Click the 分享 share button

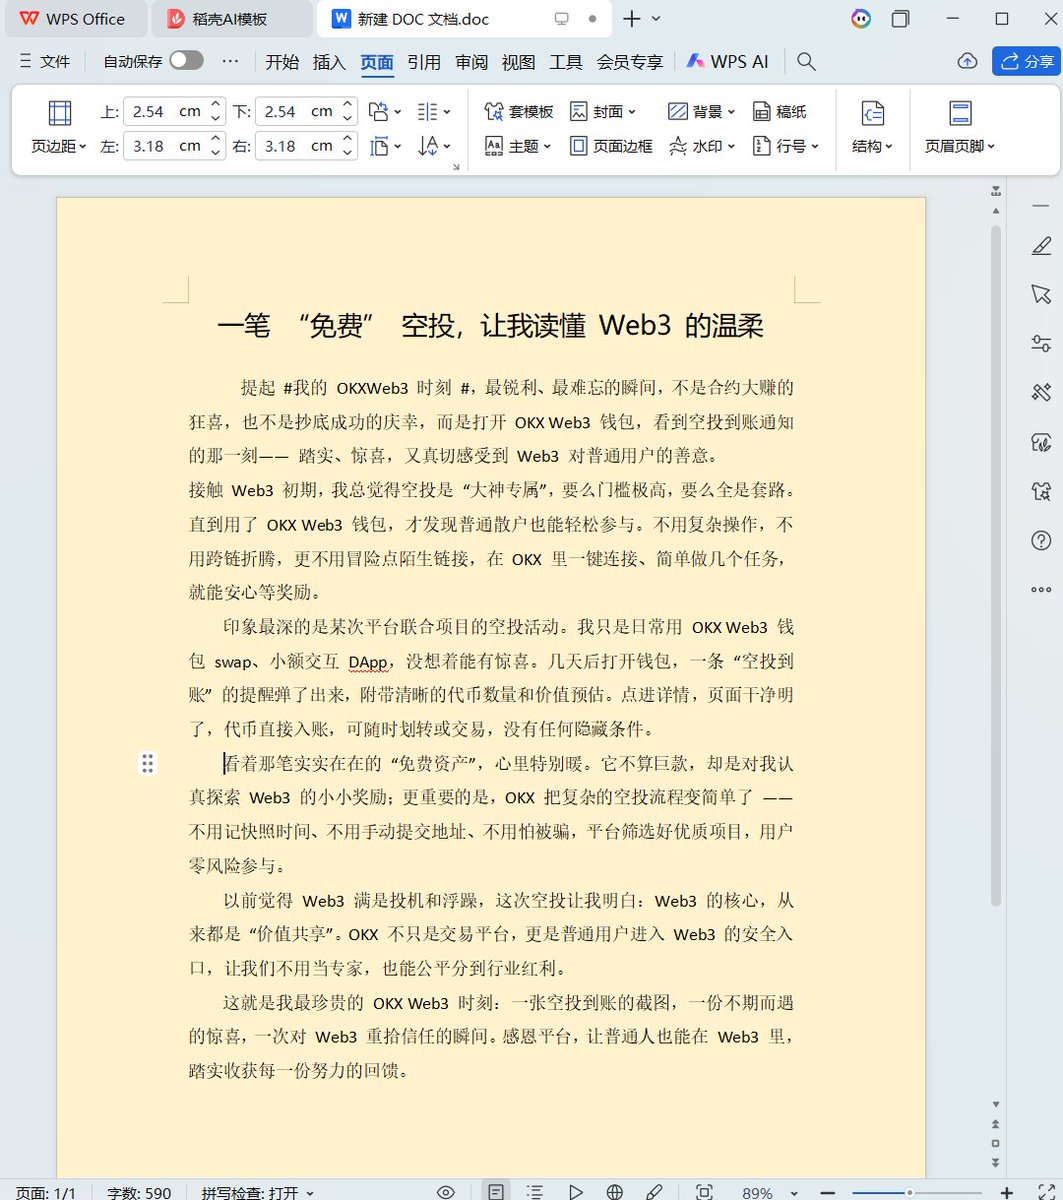pyautogui.click(x=1026, y=61)
